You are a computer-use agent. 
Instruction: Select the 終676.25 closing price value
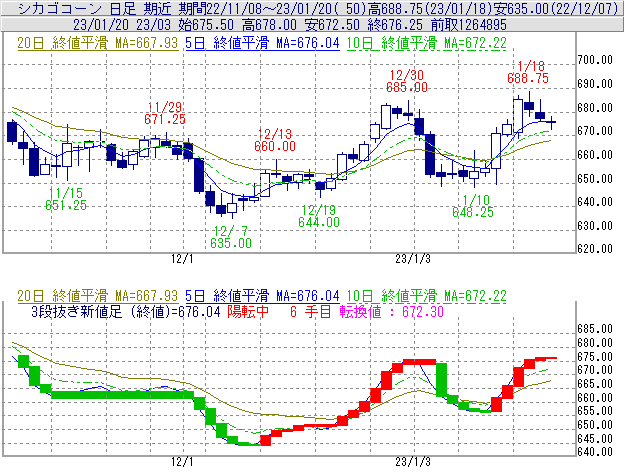[395, 25]
